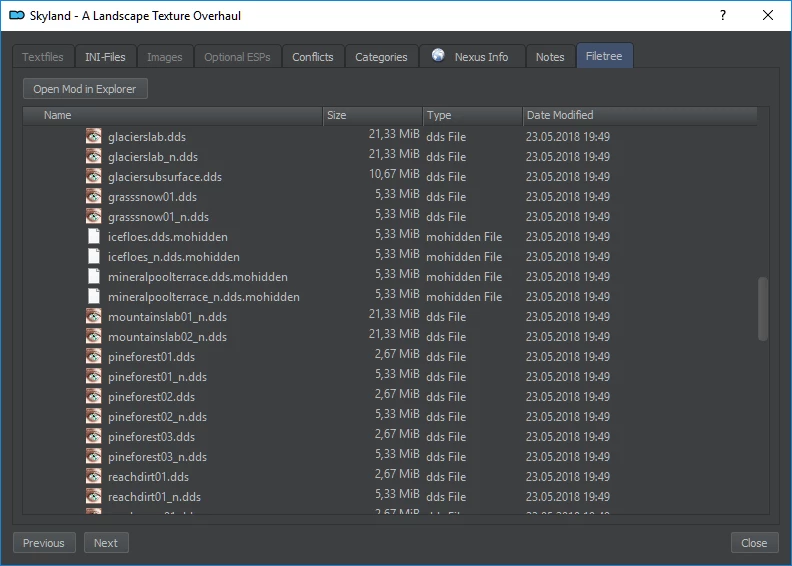Go to the Next mod
The width and height of the screenshot is (792, 566).
[106, 543]
